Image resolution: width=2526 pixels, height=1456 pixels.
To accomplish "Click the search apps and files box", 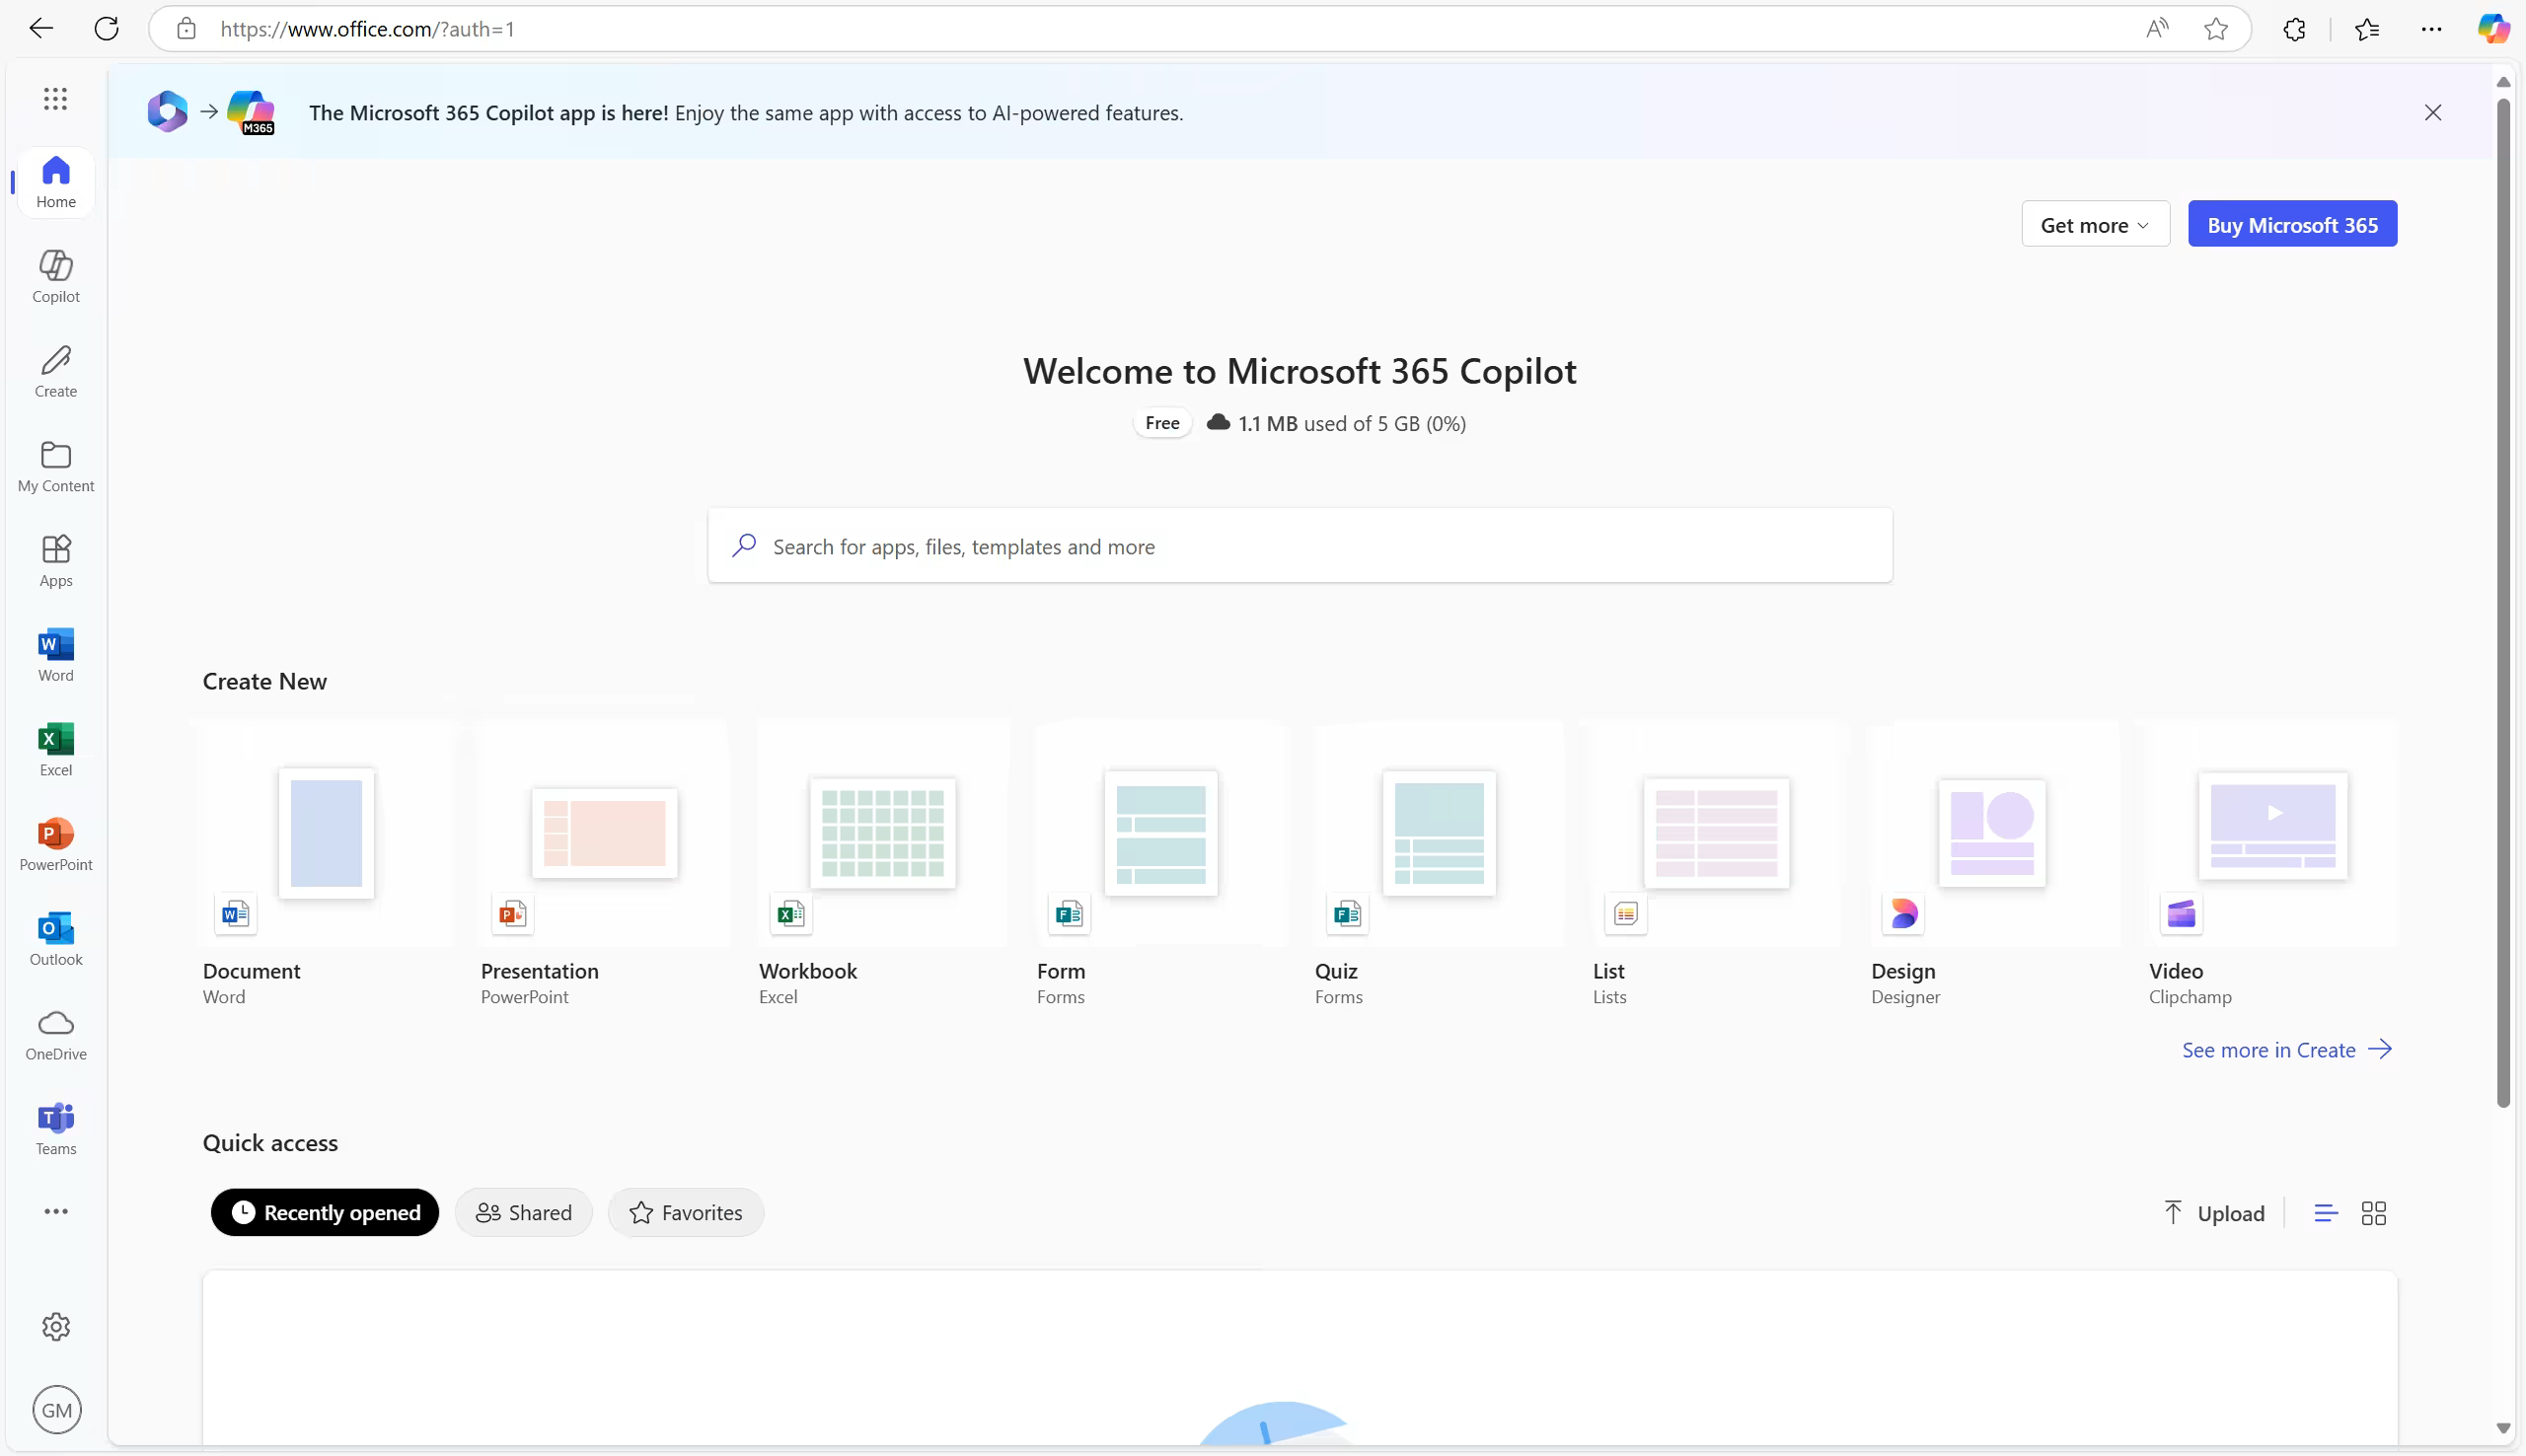I will pyautogui.click(x=1300, y=546).
